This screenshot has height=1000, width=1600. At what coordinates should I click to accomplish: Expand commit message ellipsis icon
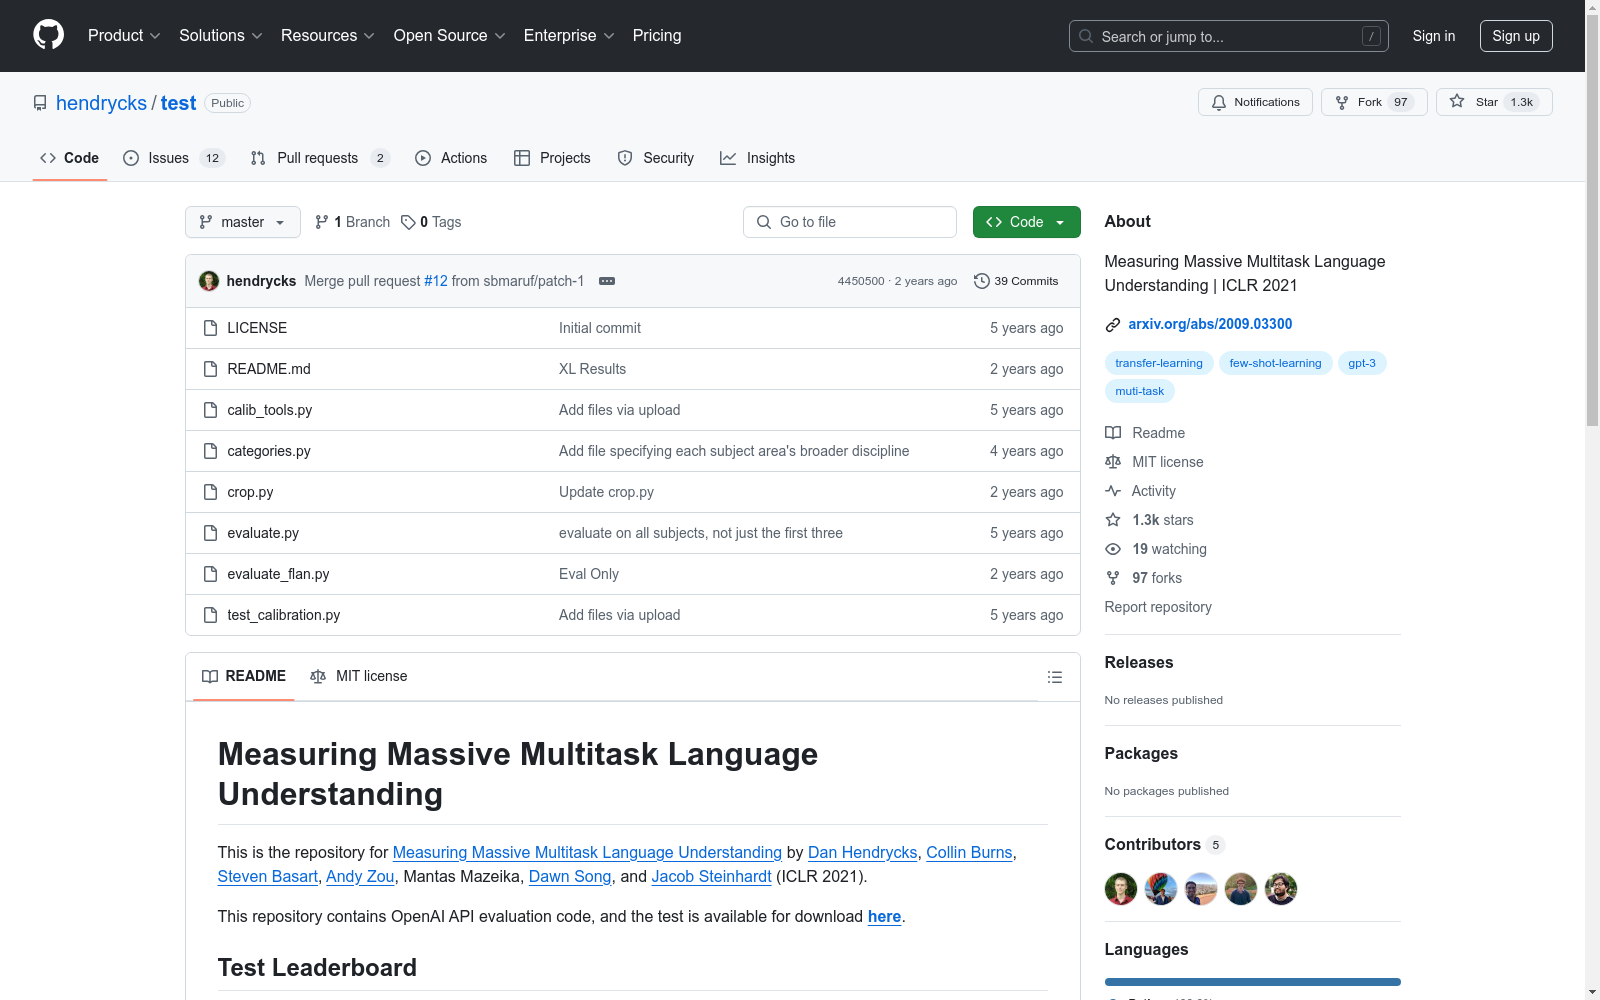pyautogui.click(x=607, y=281)
